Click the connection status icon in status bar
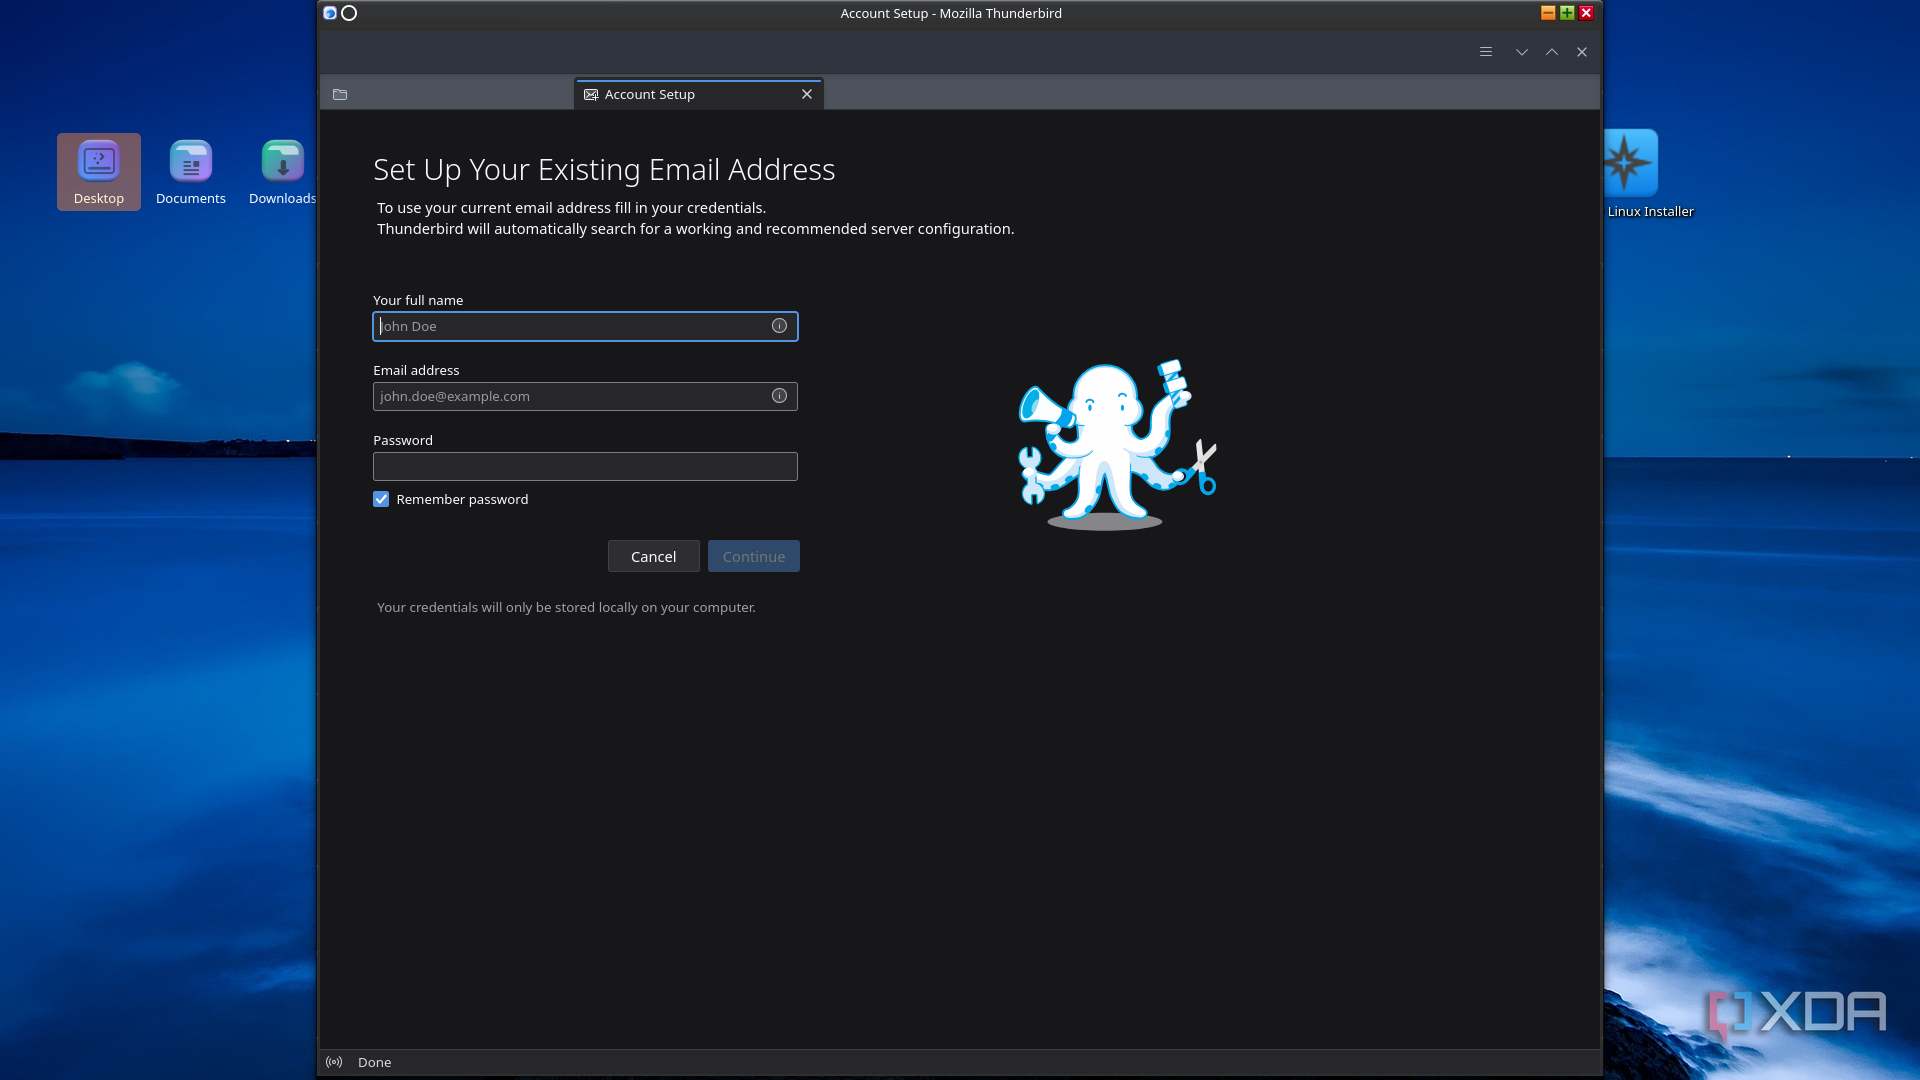Screen dimensions: 1920x1080 tap(334, 1062)
